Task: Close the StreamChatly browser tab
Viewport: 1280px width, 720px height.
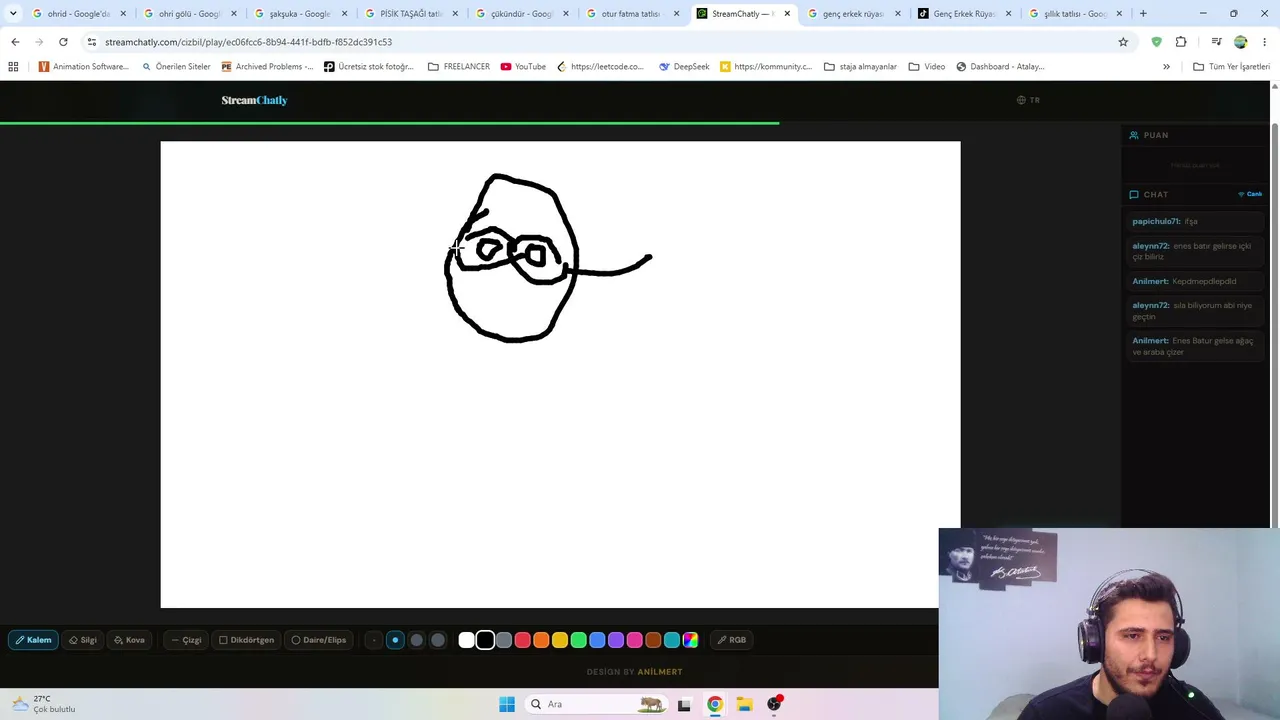Action: pos(787,14)
